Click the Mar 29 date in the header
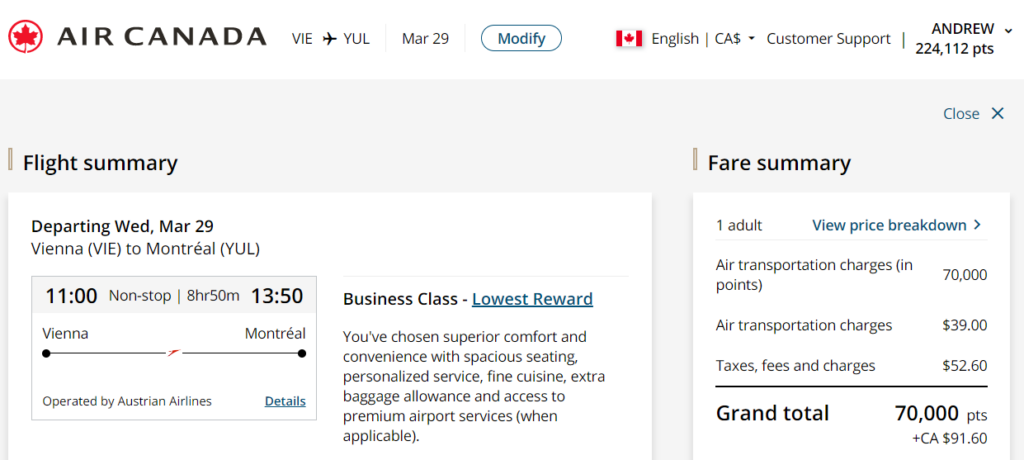 coord(425,39)
